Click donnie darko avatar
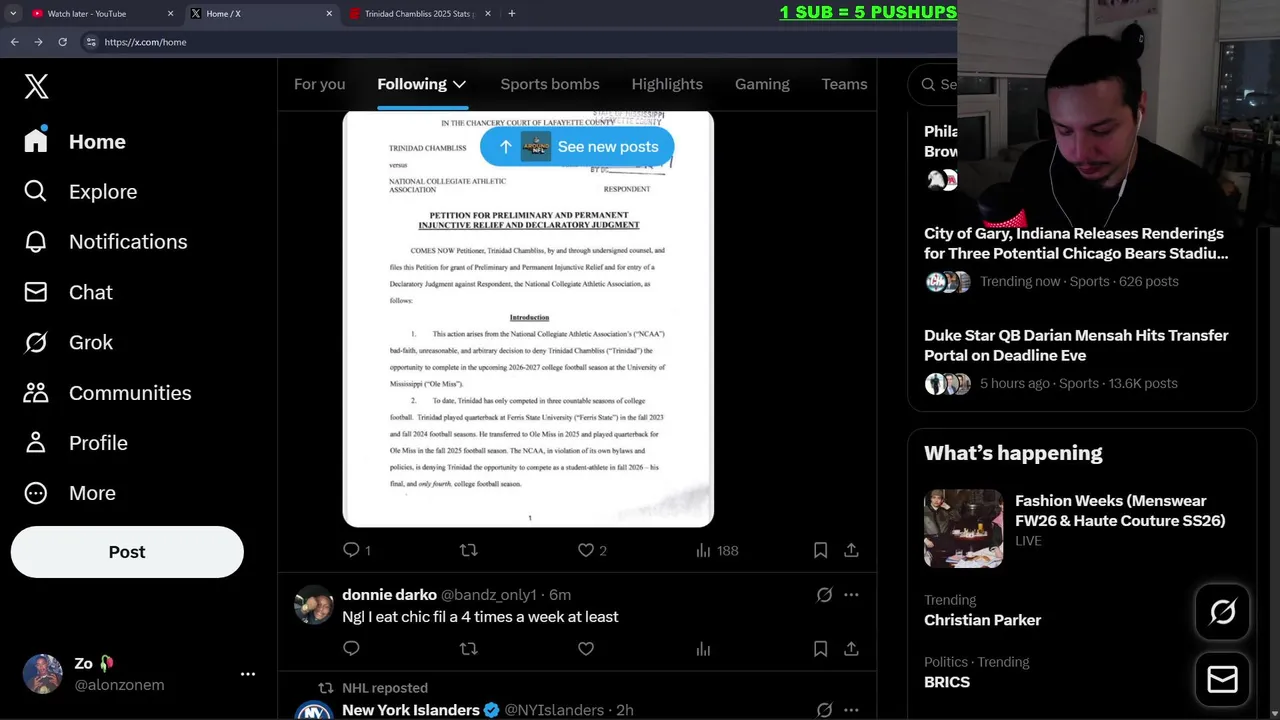This screenshot has width=1280, height=720. [314, 605]
